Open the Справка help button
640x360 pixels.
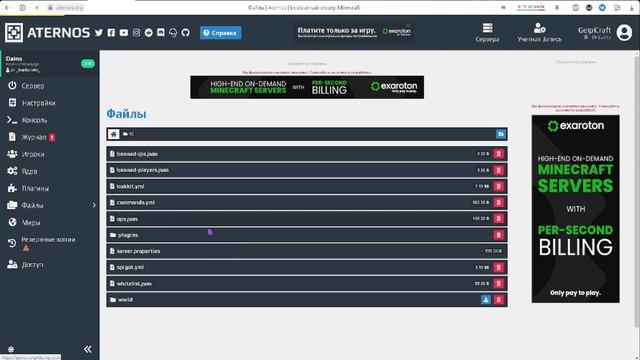click(x=220, y=33)
